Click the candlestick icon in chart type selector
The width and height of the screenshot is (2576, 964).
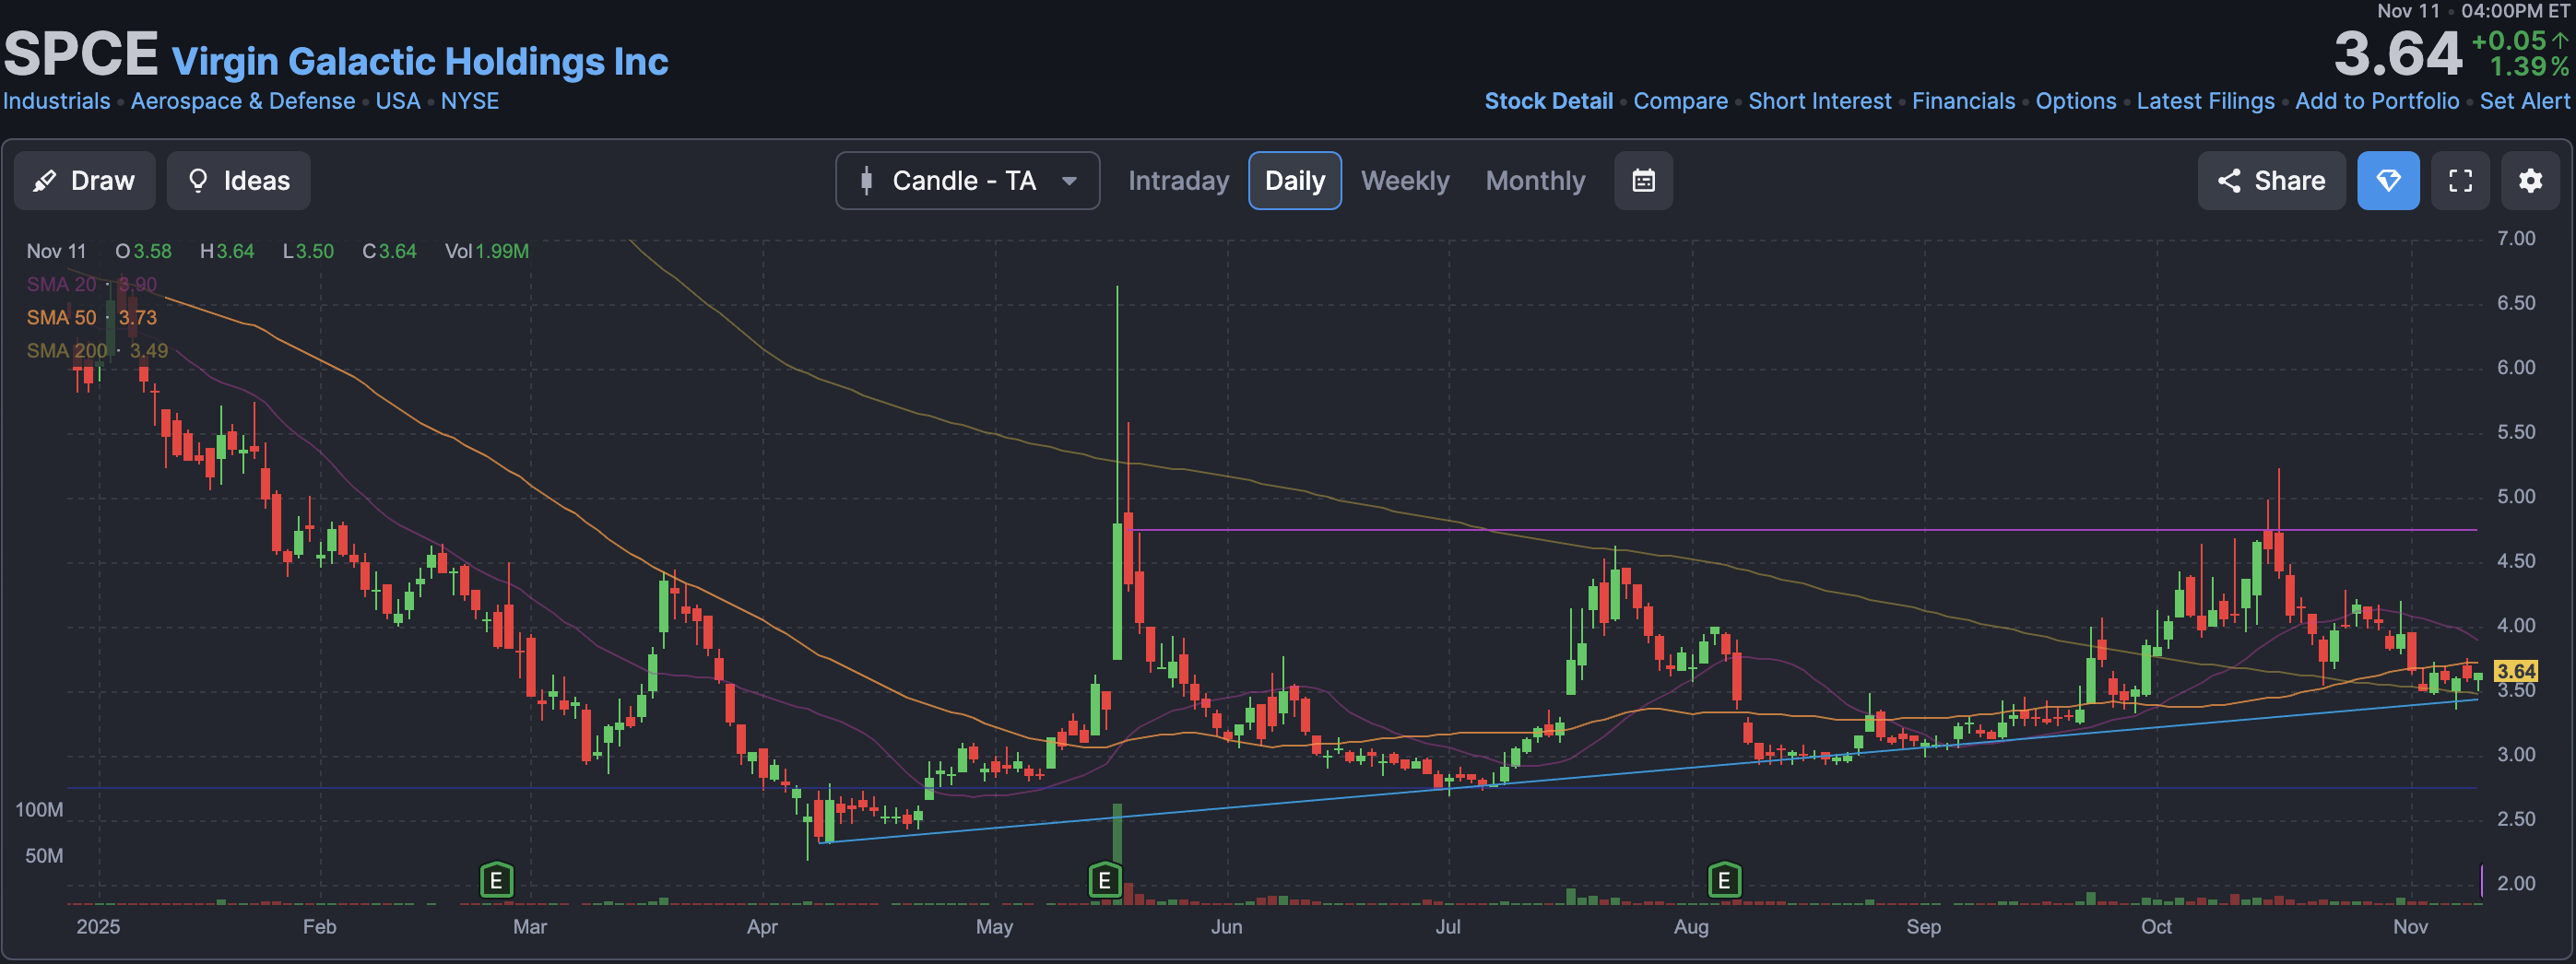(x=866, y=181)
